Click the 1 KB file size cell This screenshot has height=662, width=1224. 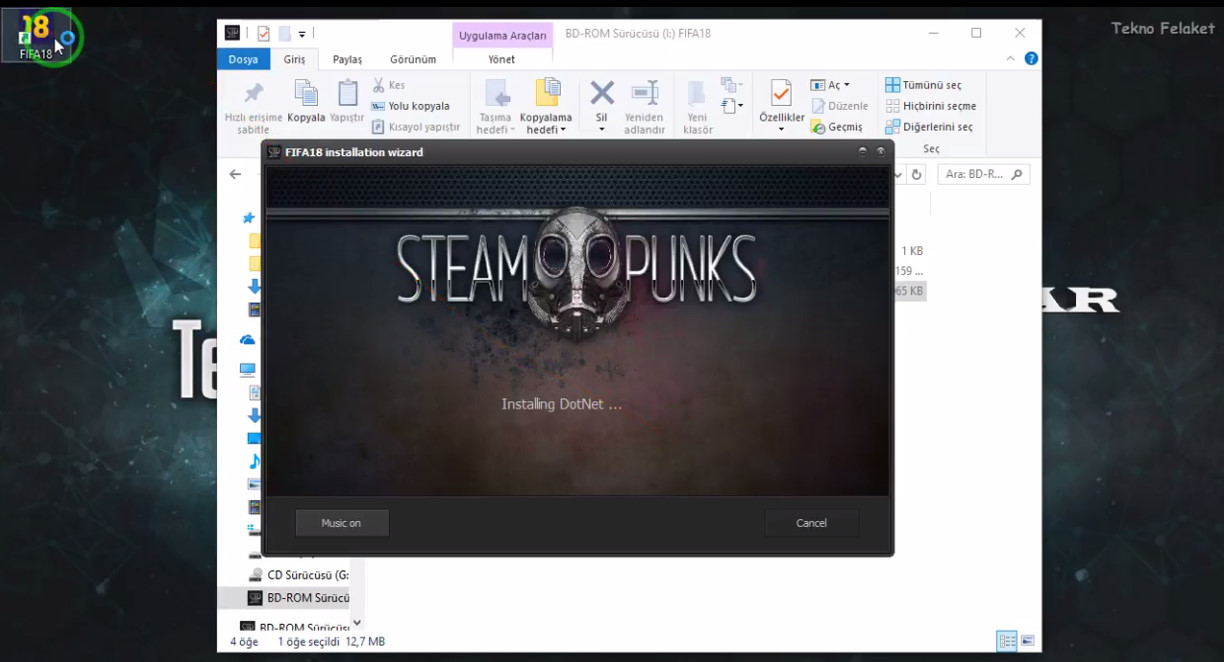tap(911, 251)
